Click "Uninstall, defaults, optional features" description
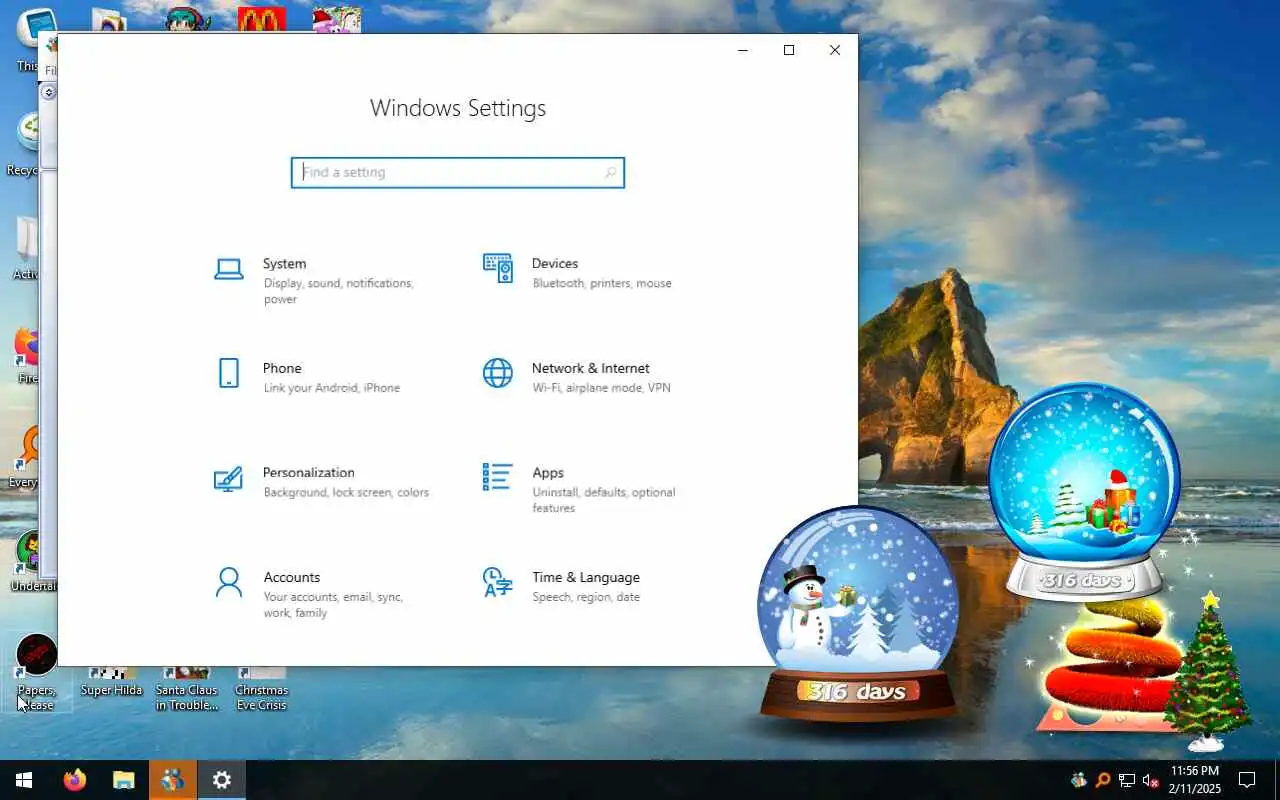 click(x=604, y=500)
